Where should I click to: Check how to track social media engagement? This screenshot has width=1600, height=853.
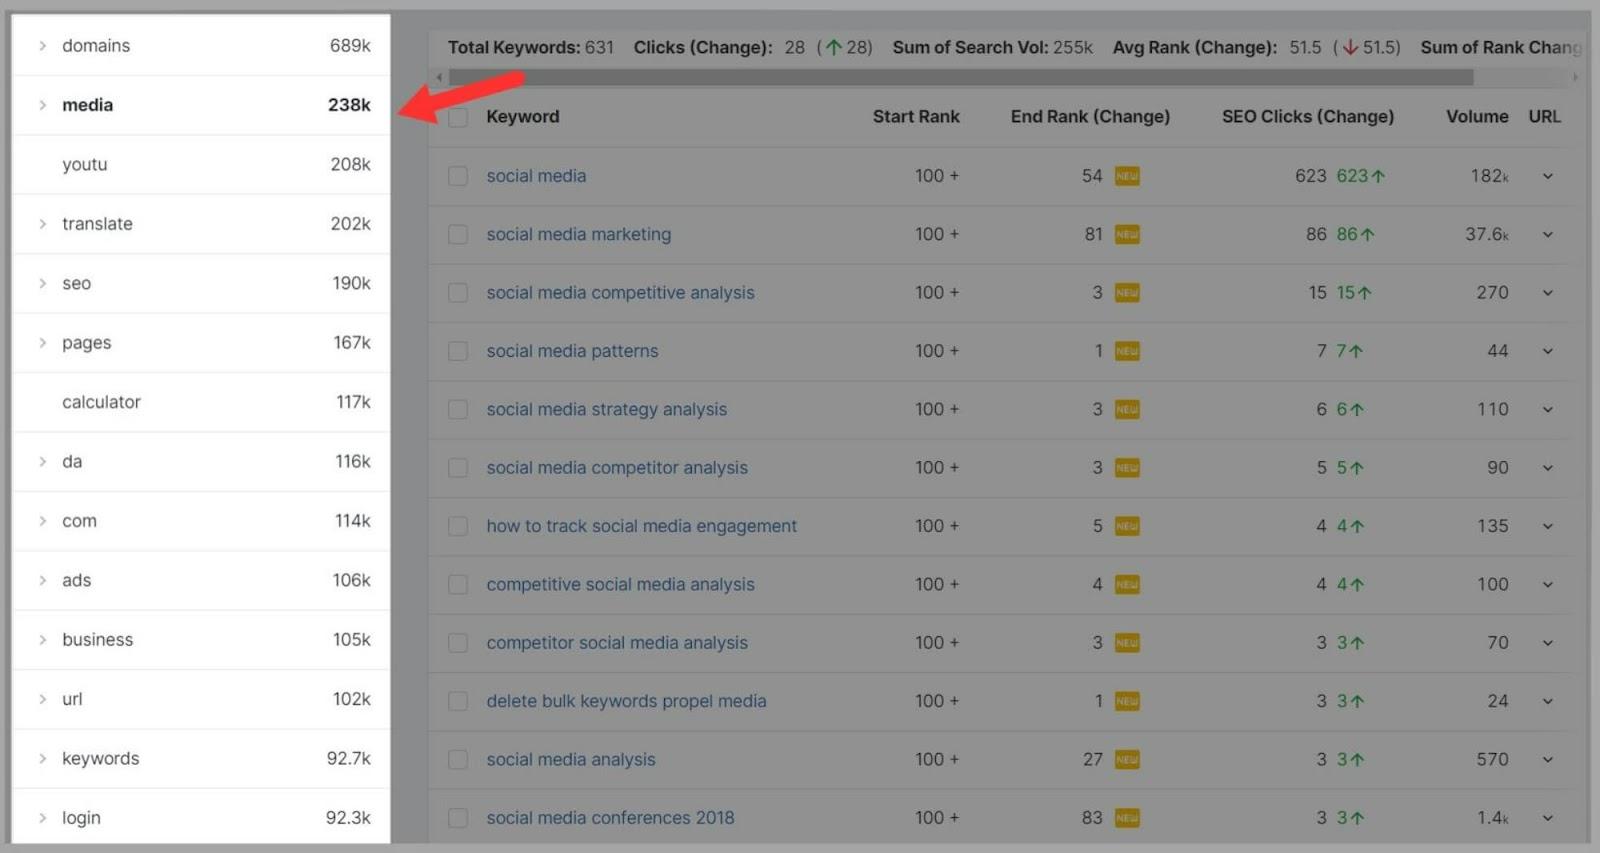click(458, 526)
